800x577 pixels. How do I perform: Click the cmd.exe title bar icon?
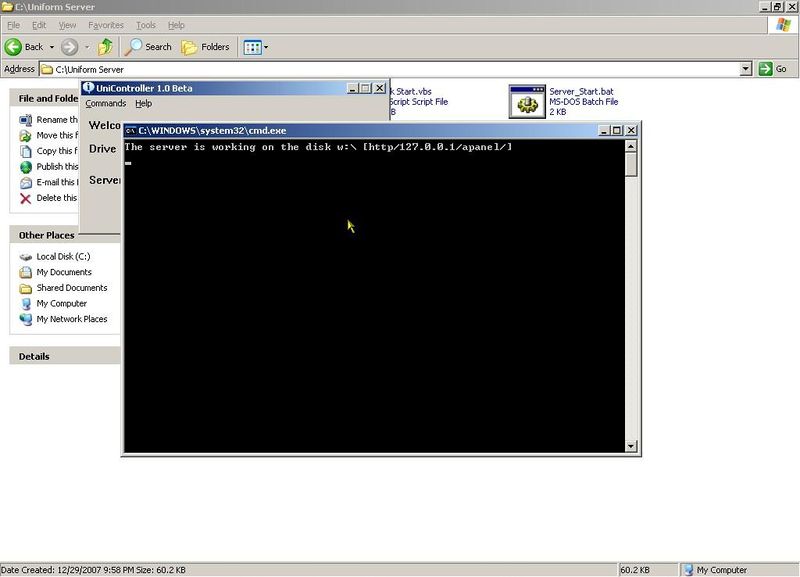click(x=131, y=131)
